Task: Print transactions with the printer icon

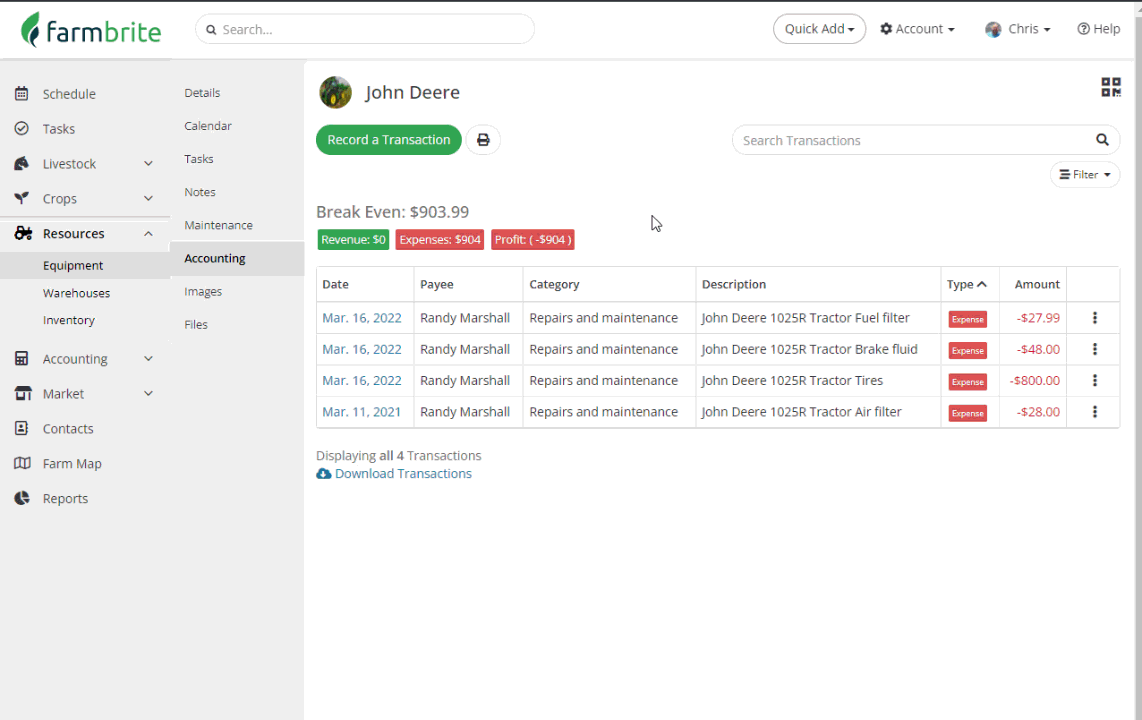Action: pos(483,140)
